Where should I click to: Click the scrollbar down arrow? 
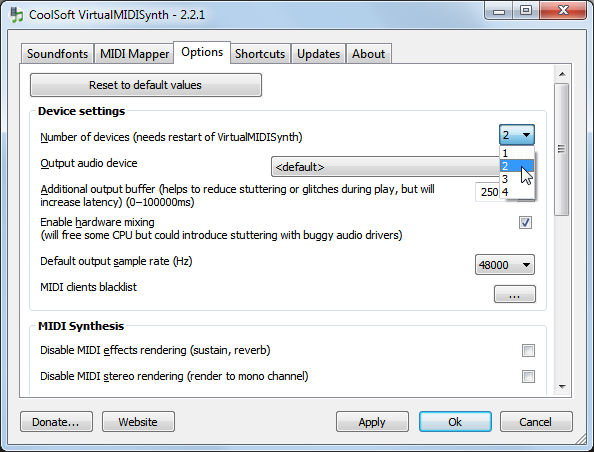coord(562,387)
